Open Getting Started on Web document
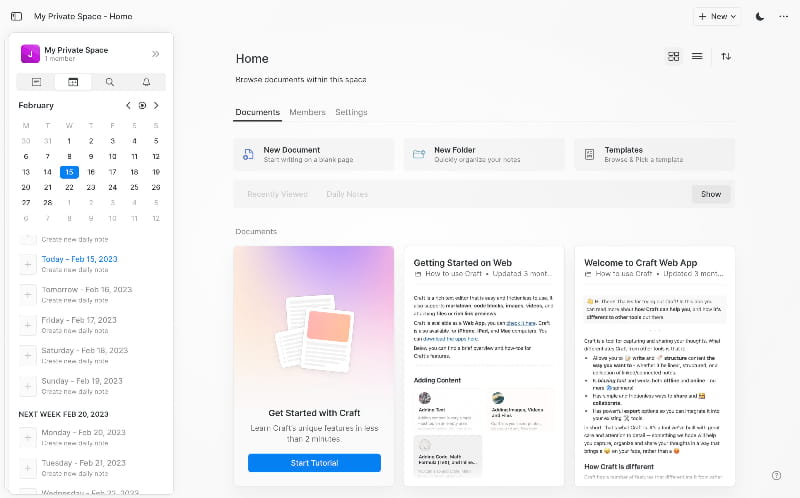Image resolution: width=800 pixels, height=498 pixels. (x=484, y=366)
